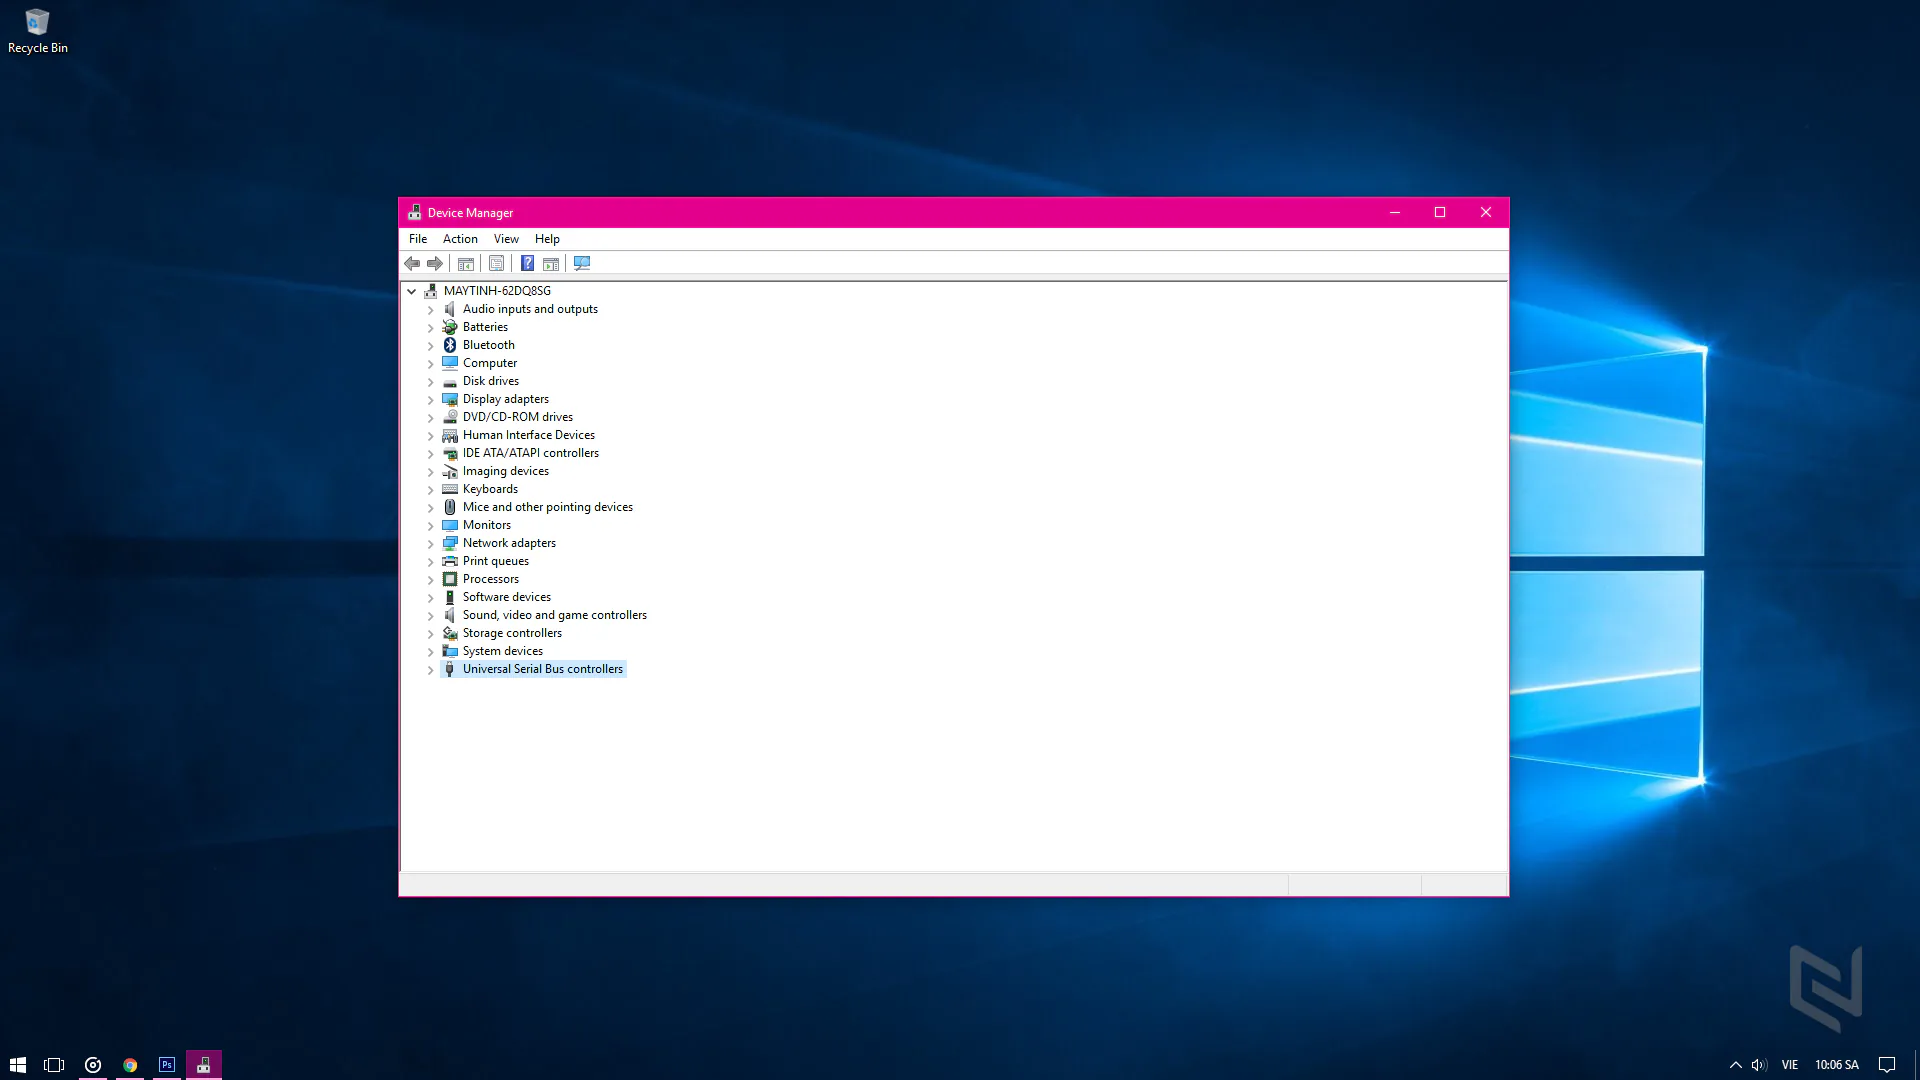Open the Windows Start menu
Viewport: 1920px width, 1080px height.
[x=18, y=1065]
